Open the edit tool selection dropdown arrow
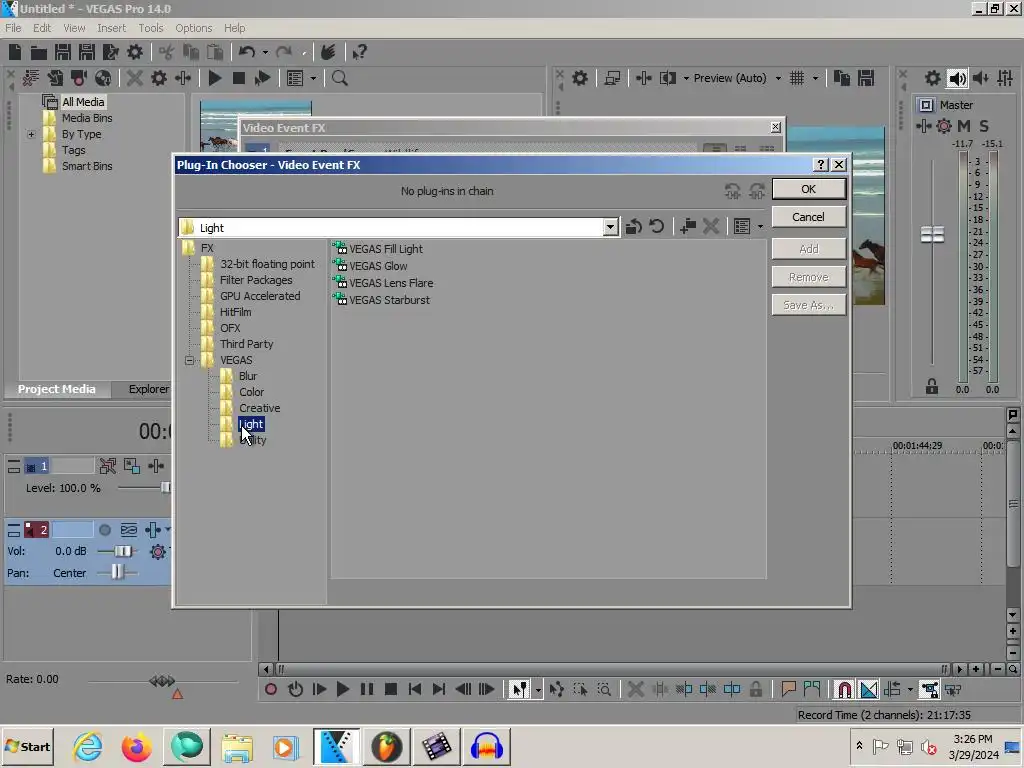The image size is (1024, 768). [538, 689]
